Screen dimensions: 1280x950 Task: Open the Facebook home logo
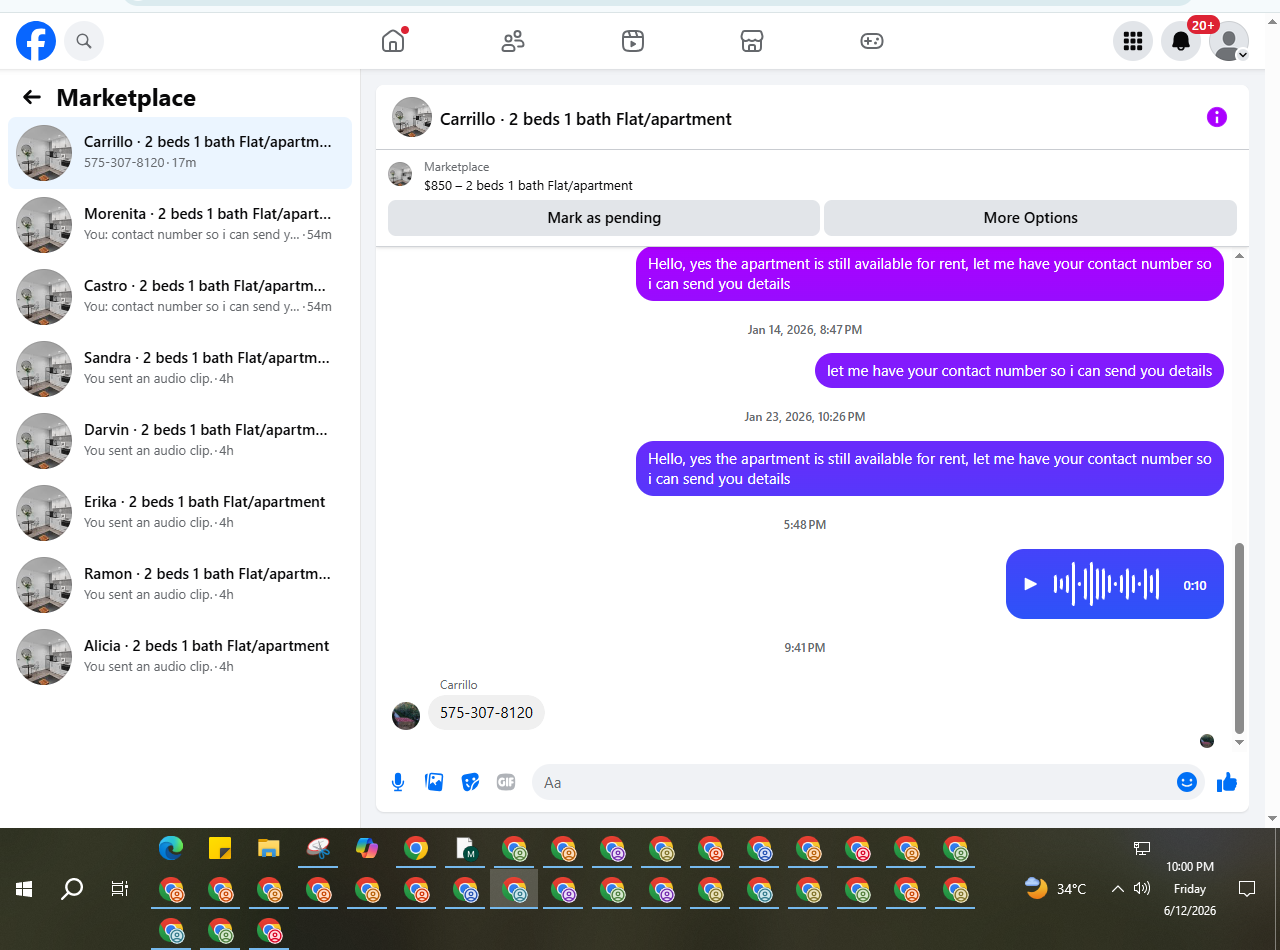pos(36,41)
